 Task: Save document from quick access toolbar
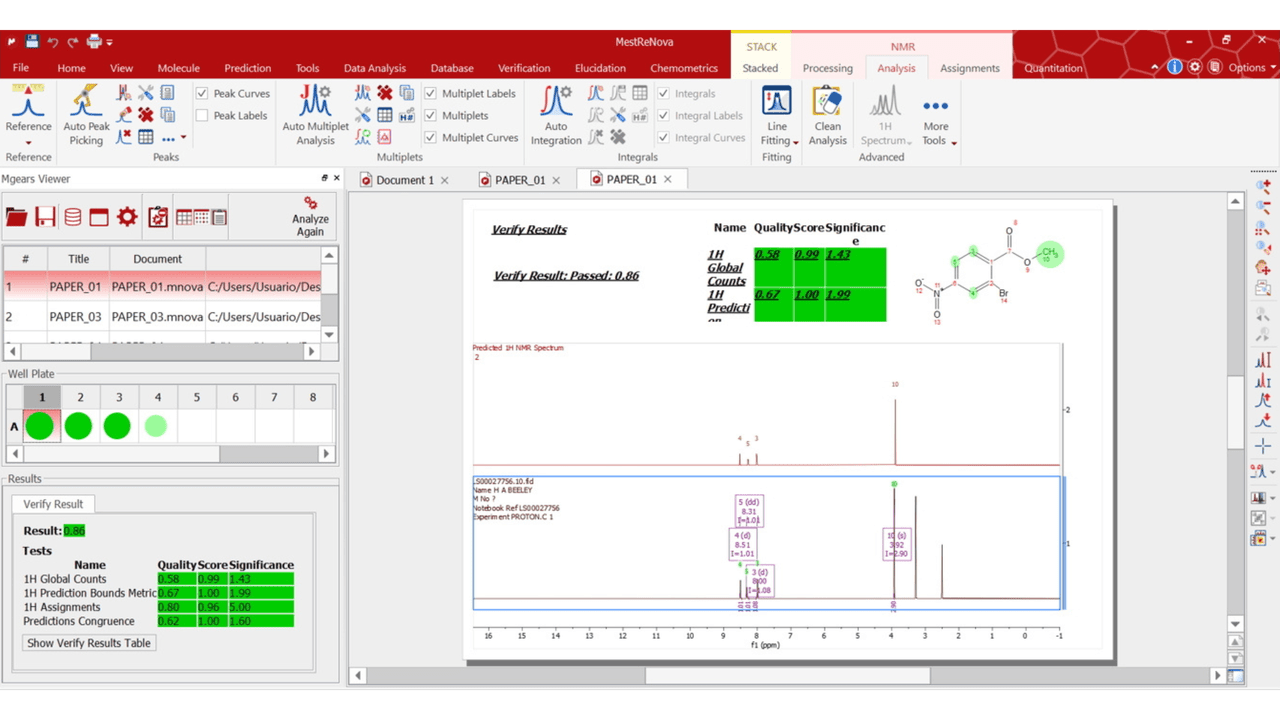click(x=32, y=42)
